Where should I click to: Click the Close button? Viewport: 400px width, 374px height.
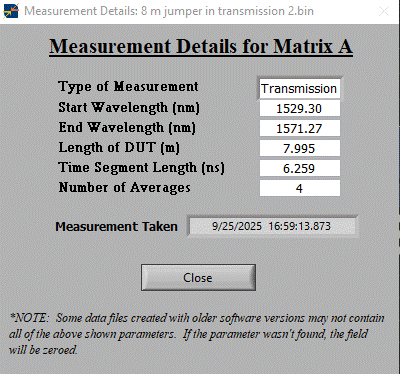pos(198,277)
